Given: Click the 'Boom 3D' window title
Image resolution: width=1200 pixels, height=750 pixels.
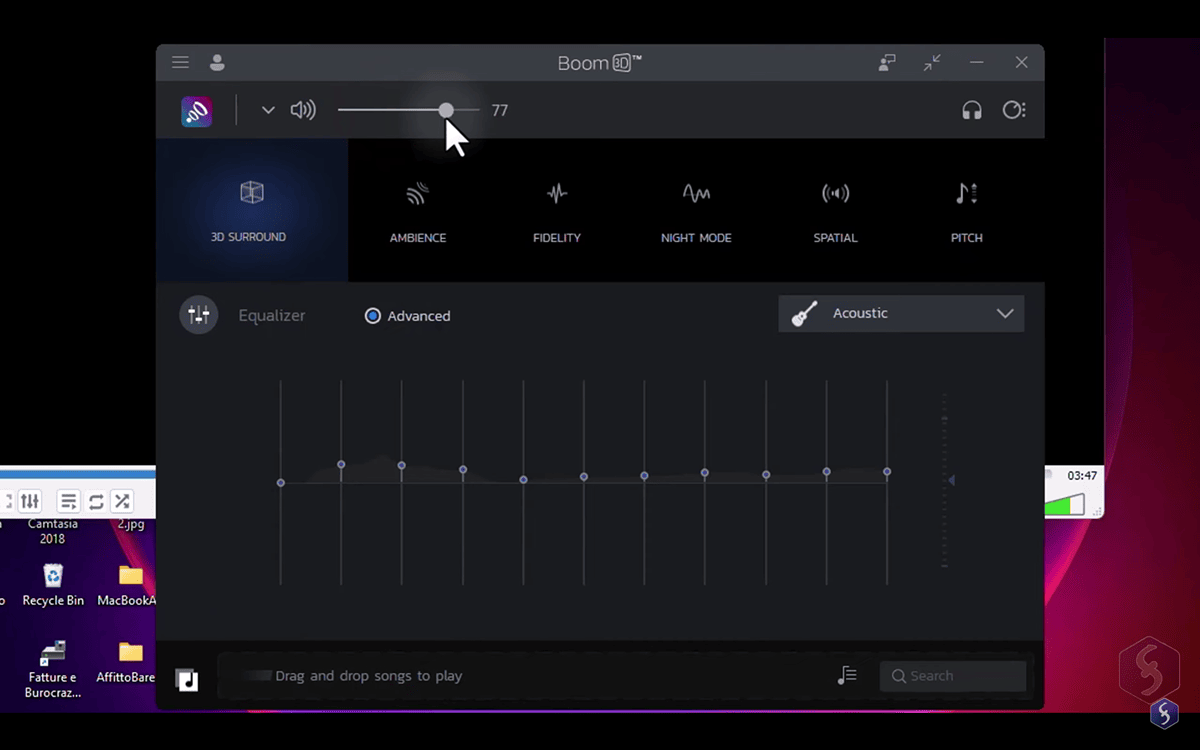Looking at the screenshot, I should click(600, 63).
